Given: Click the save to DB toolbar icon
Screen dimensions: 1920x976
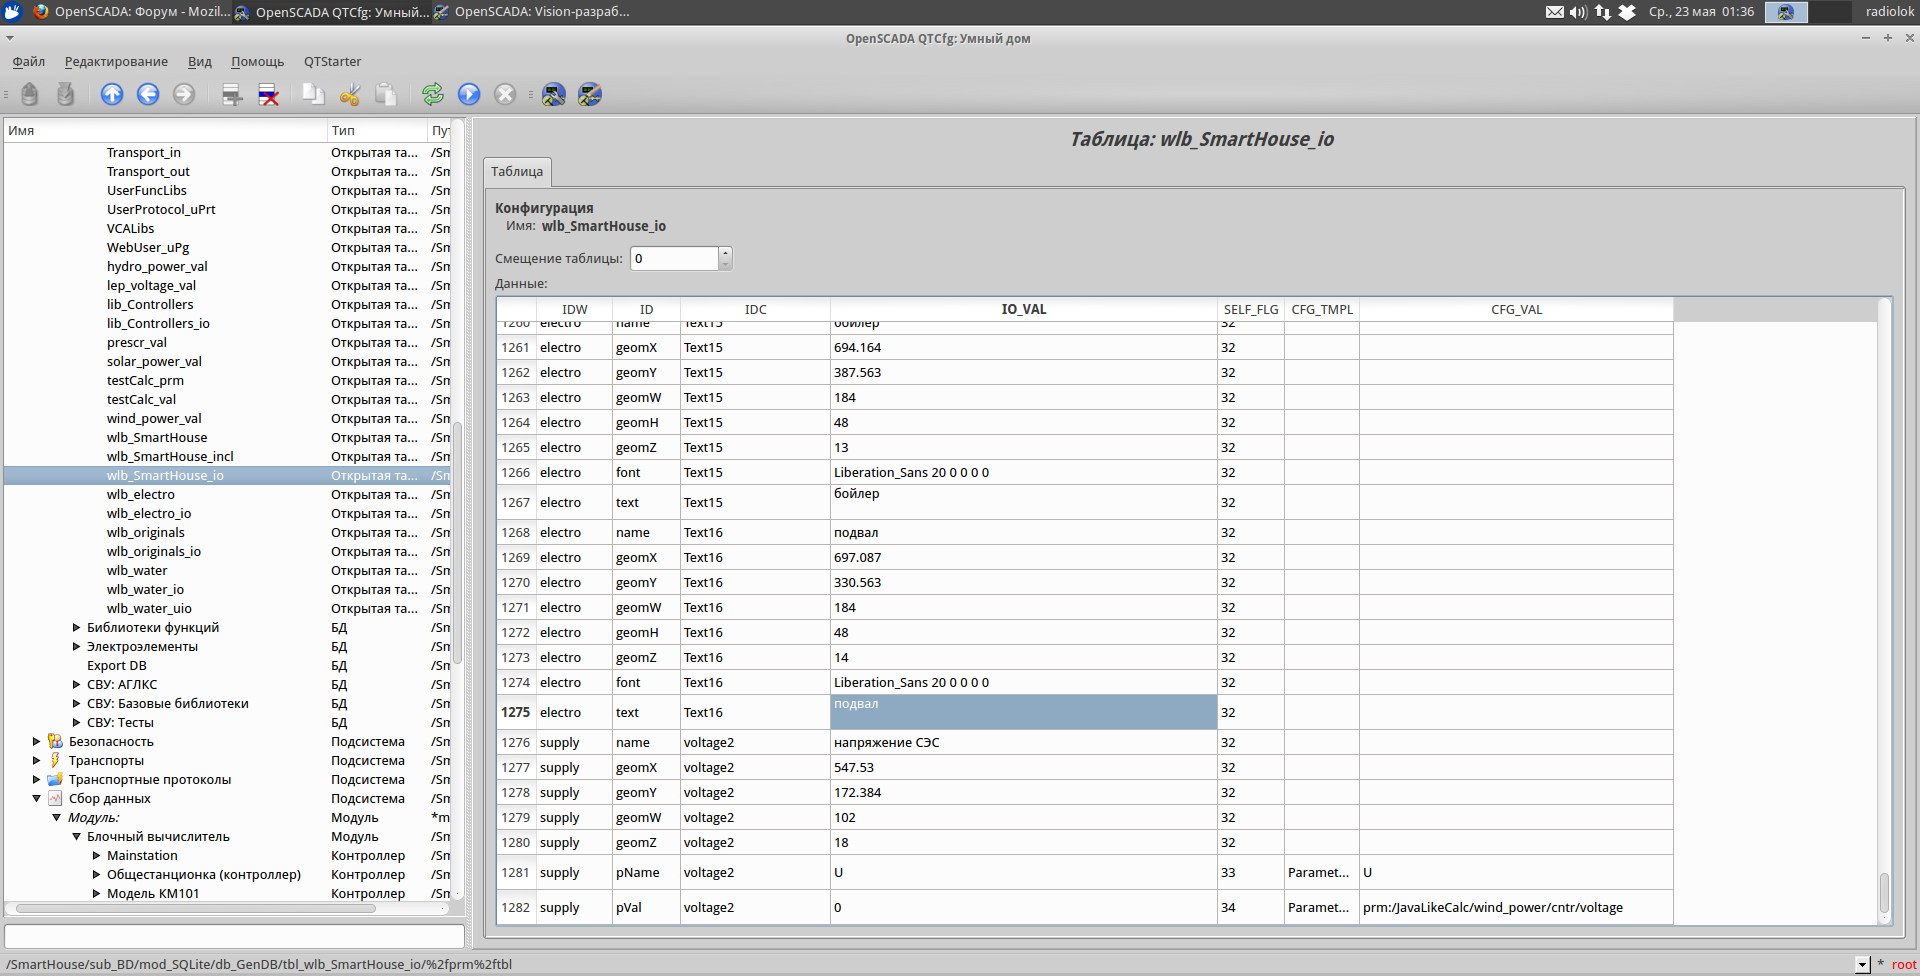Looking at the screenshot, I should click(x=66, y=94).
